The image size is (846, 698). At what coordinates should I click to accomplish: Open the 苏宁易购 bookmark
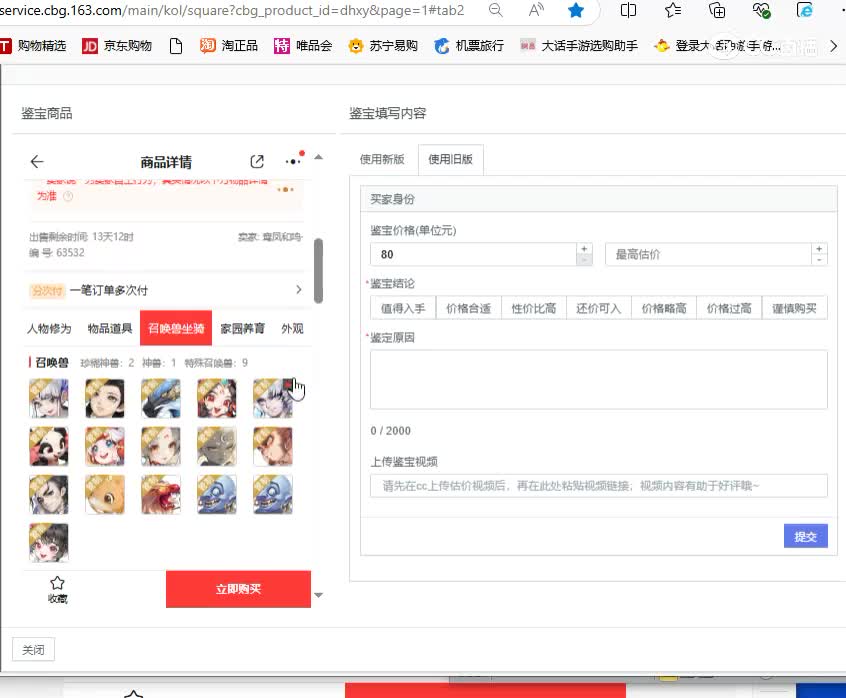pos(383,46)
